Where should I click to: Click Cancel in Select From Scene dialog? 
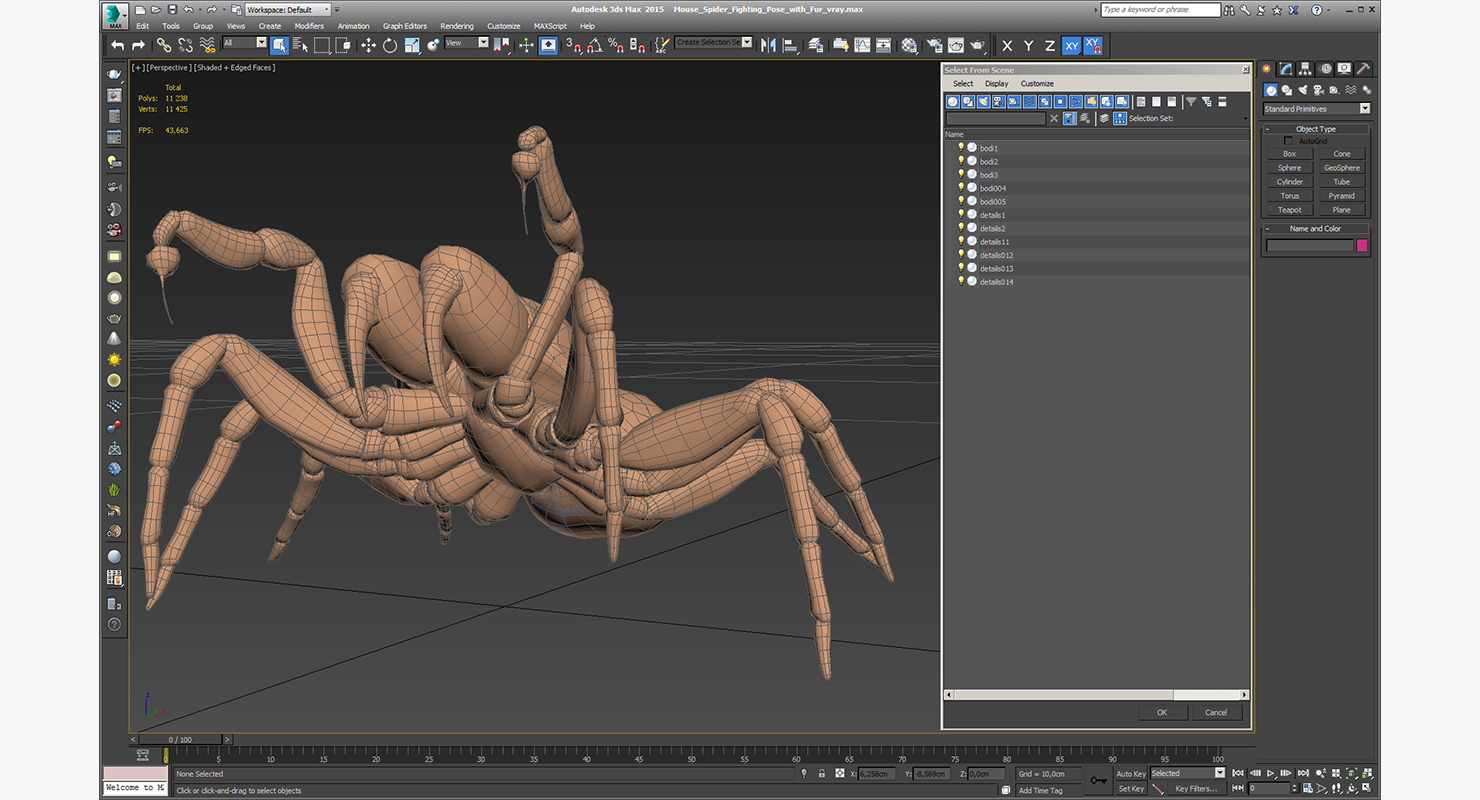click(1216, 712)
